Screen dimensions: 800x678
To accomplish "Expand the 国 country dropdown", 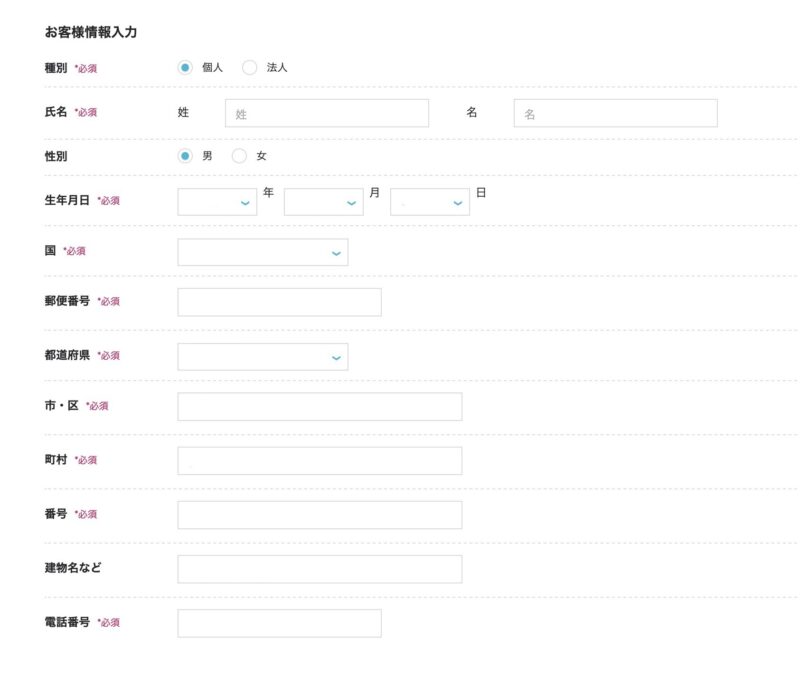I will [x=263, y=252].
